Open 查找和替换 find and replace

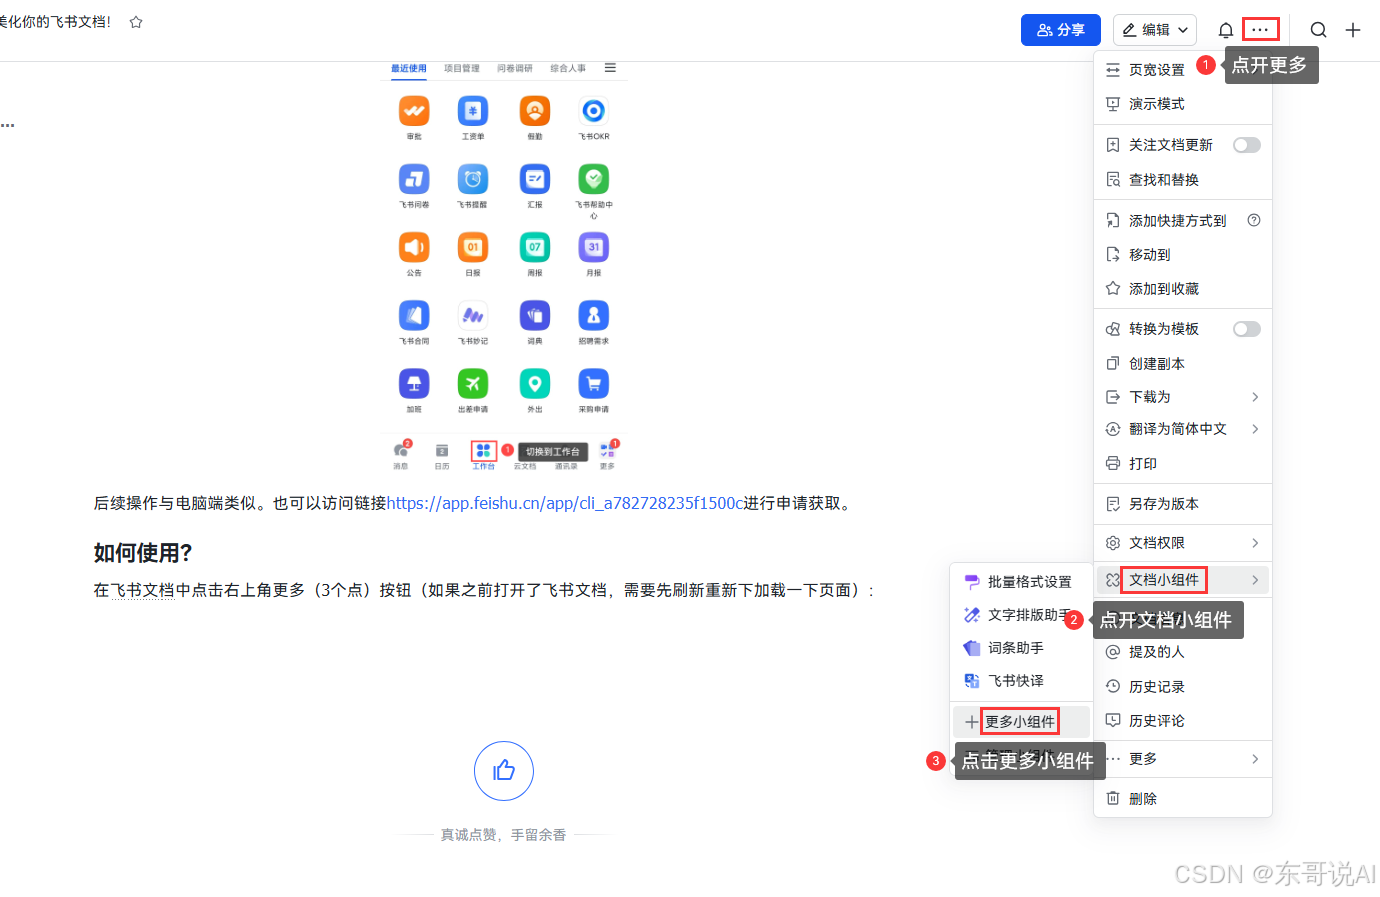tap(1183, 180)
